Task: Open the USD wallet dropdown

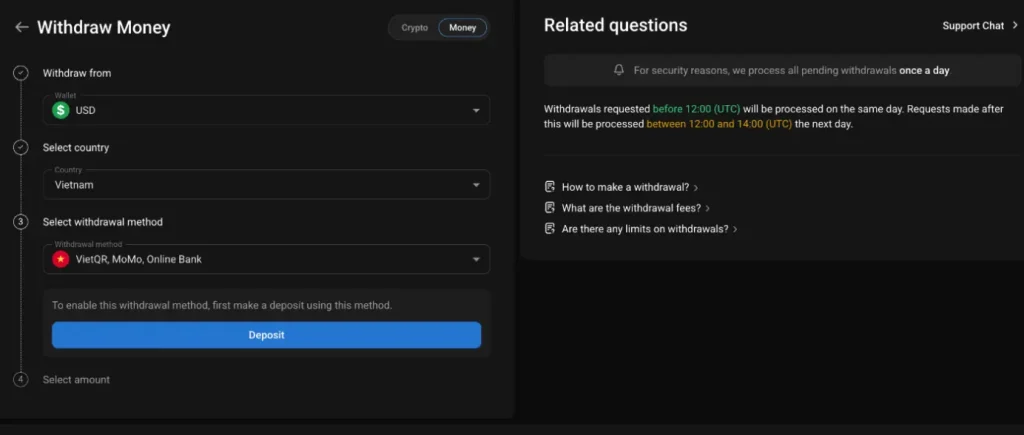Action: (x=266, y=110)
